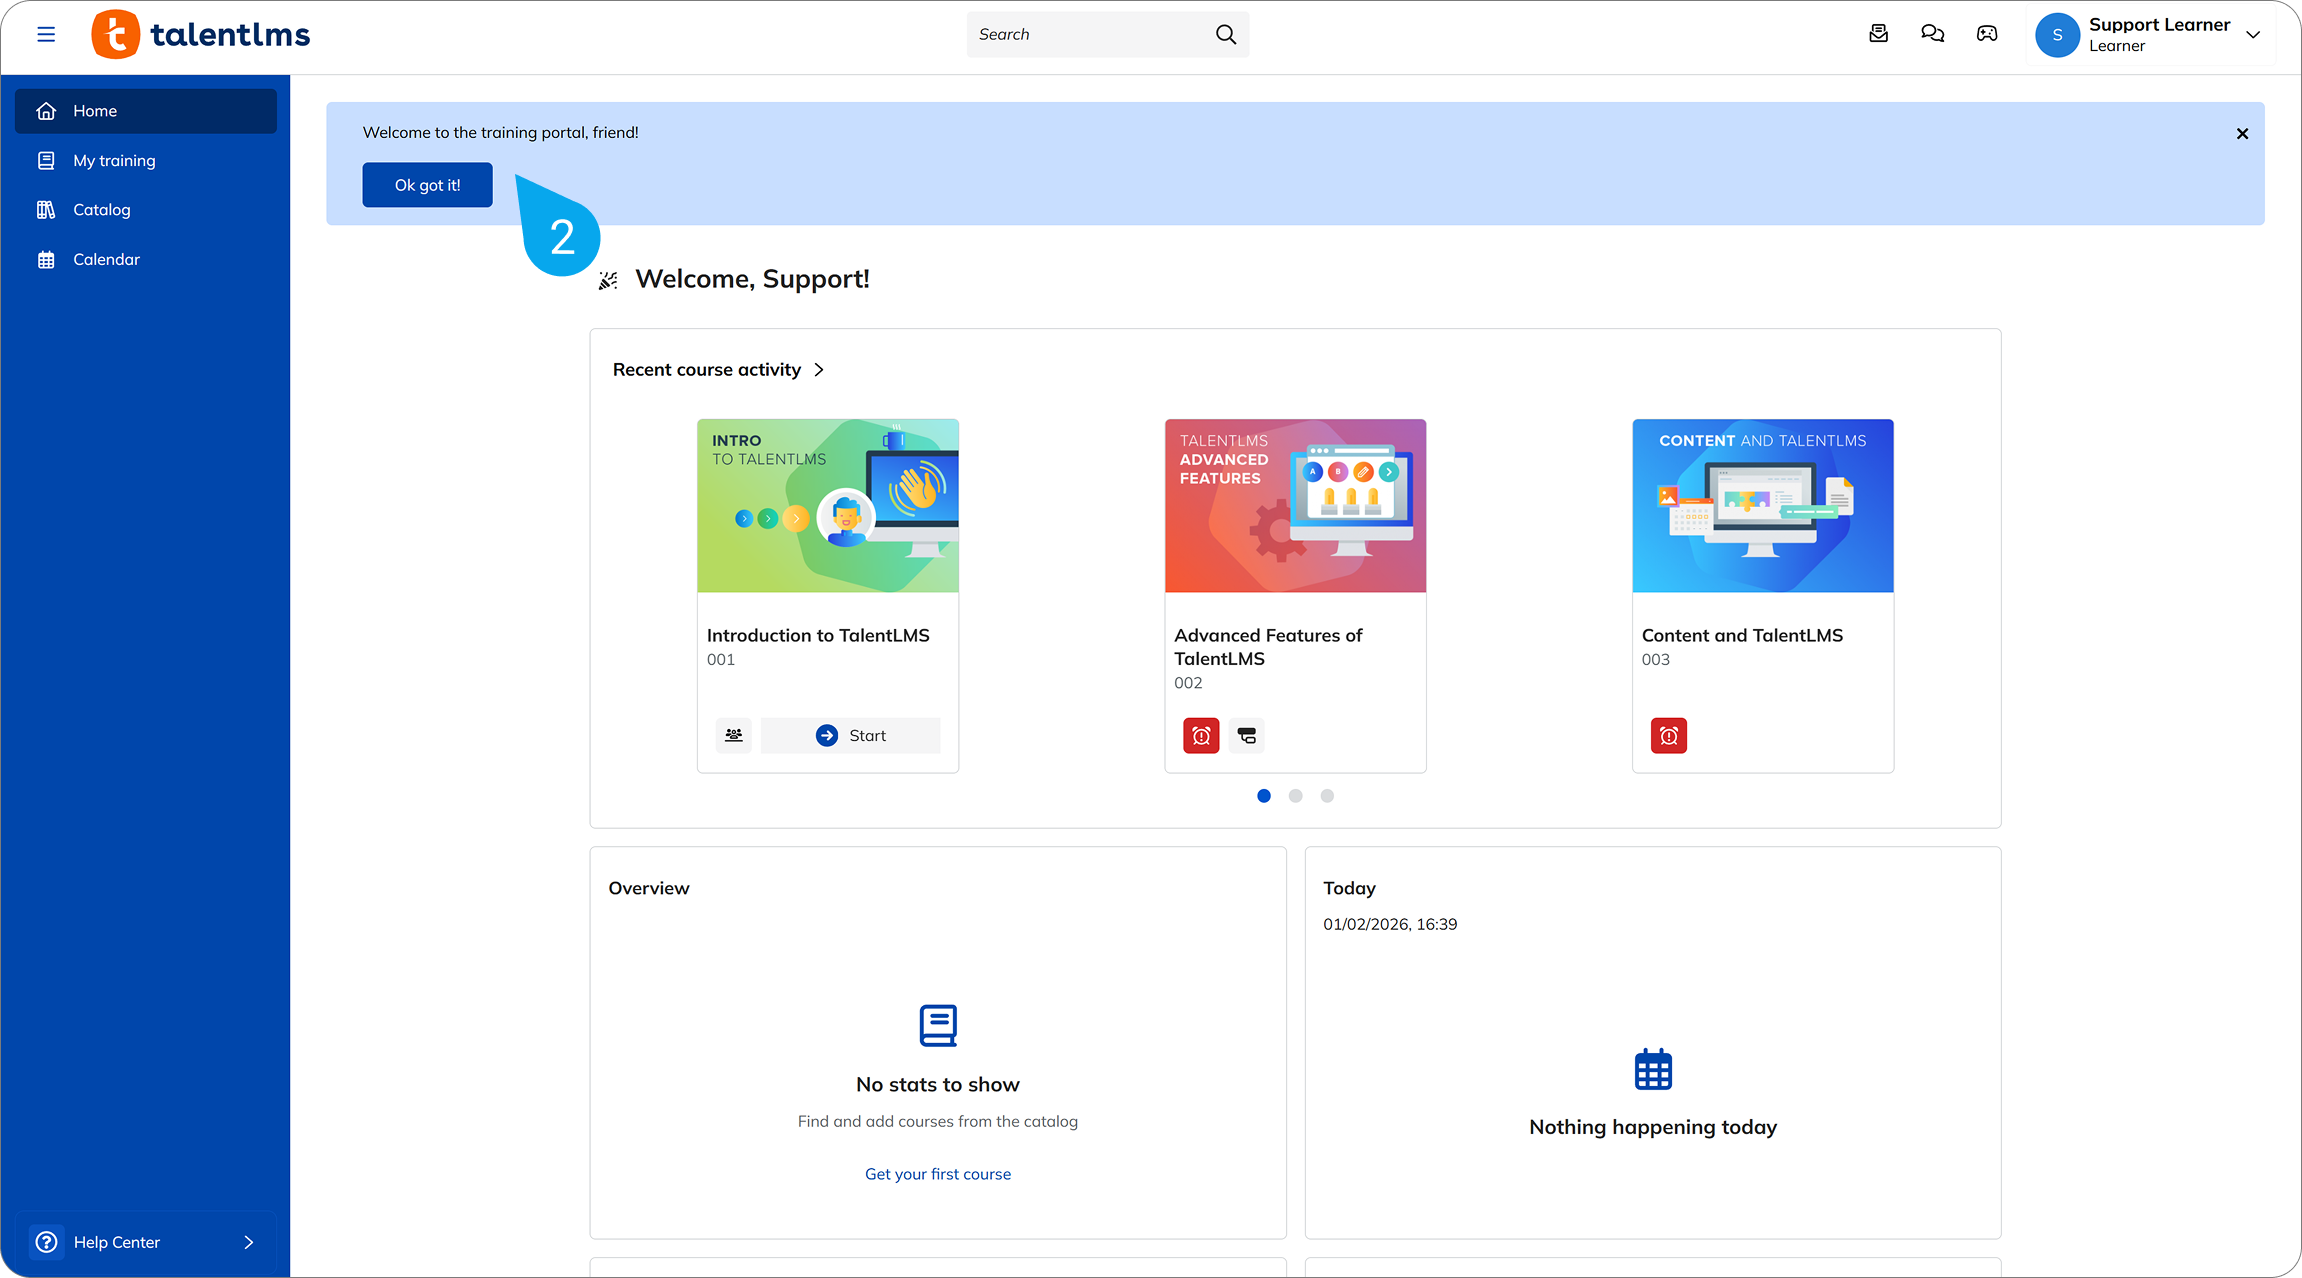Click Get your first course link

coord(937,1174)
